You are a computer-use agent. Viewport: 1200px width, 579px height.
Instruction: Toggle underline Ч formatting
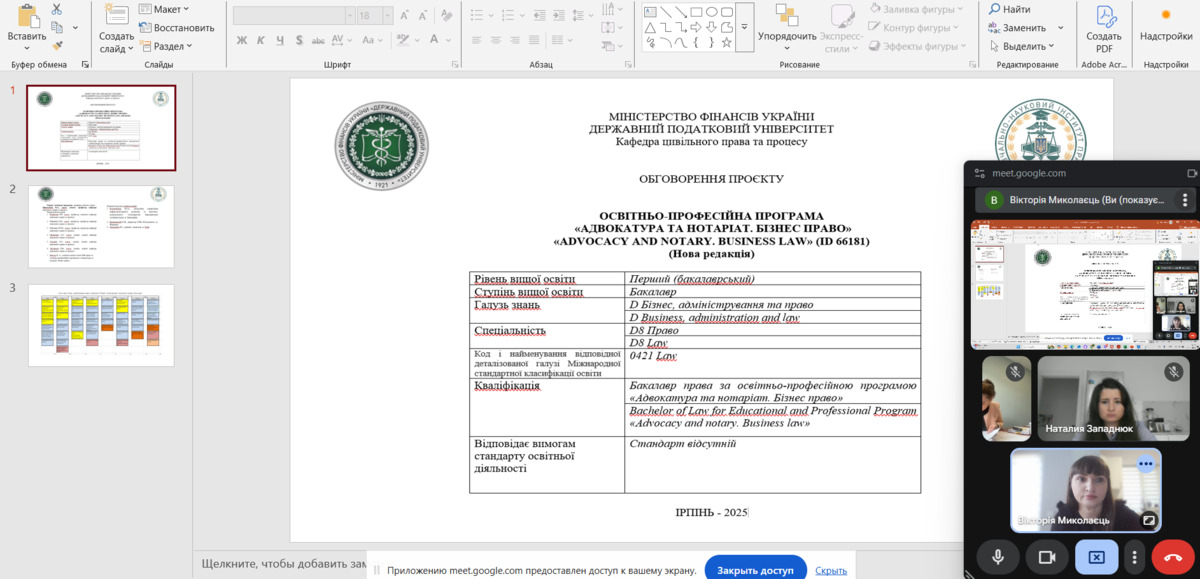pos(281,40)
